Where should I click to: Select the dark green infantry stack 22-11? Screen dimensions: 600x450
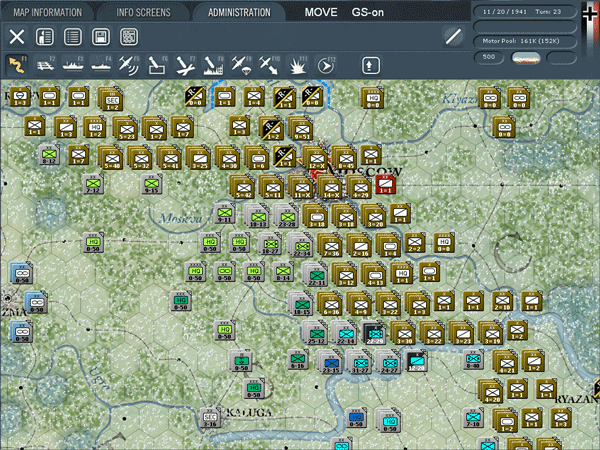pos(316,274)
